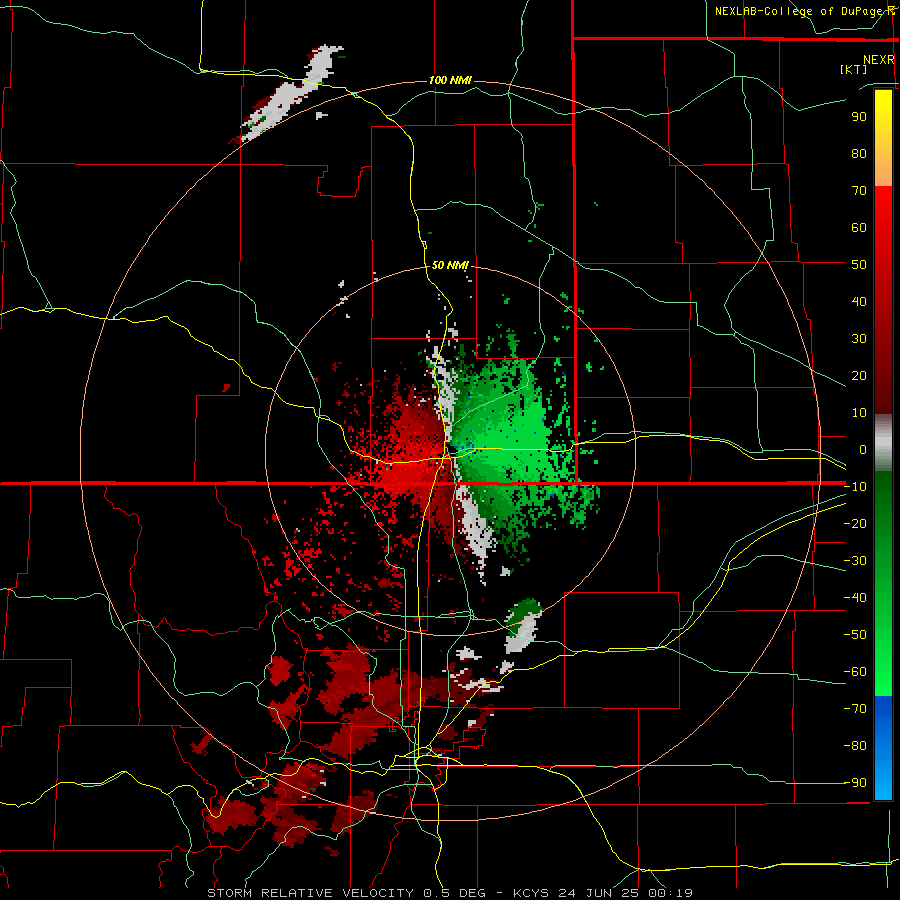900x900 pixels.
Task: Select the positive 90 label on the velocity scale
Action: tap(859, 117)
